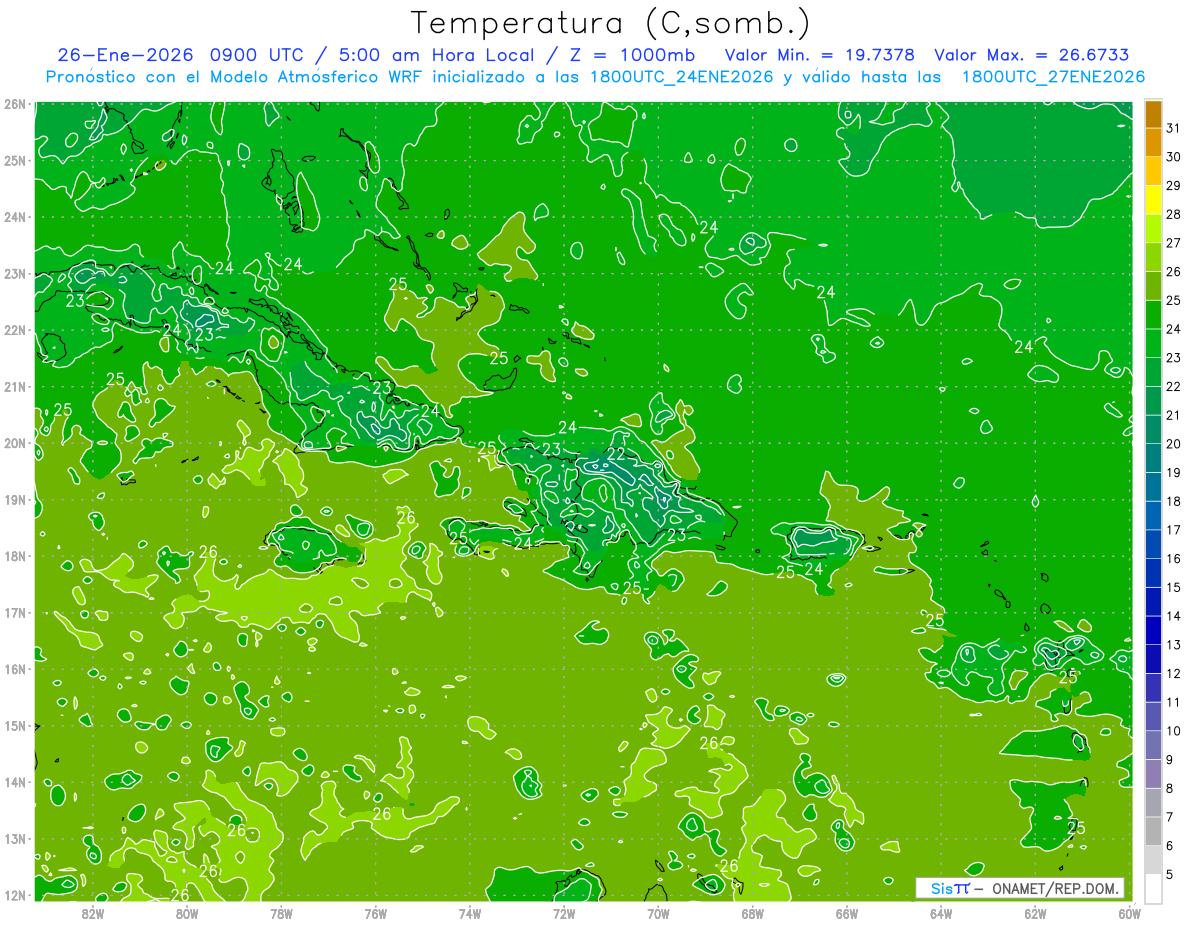Click the SisPI ONAMET/REP.DOM. watermark box

1020,888
